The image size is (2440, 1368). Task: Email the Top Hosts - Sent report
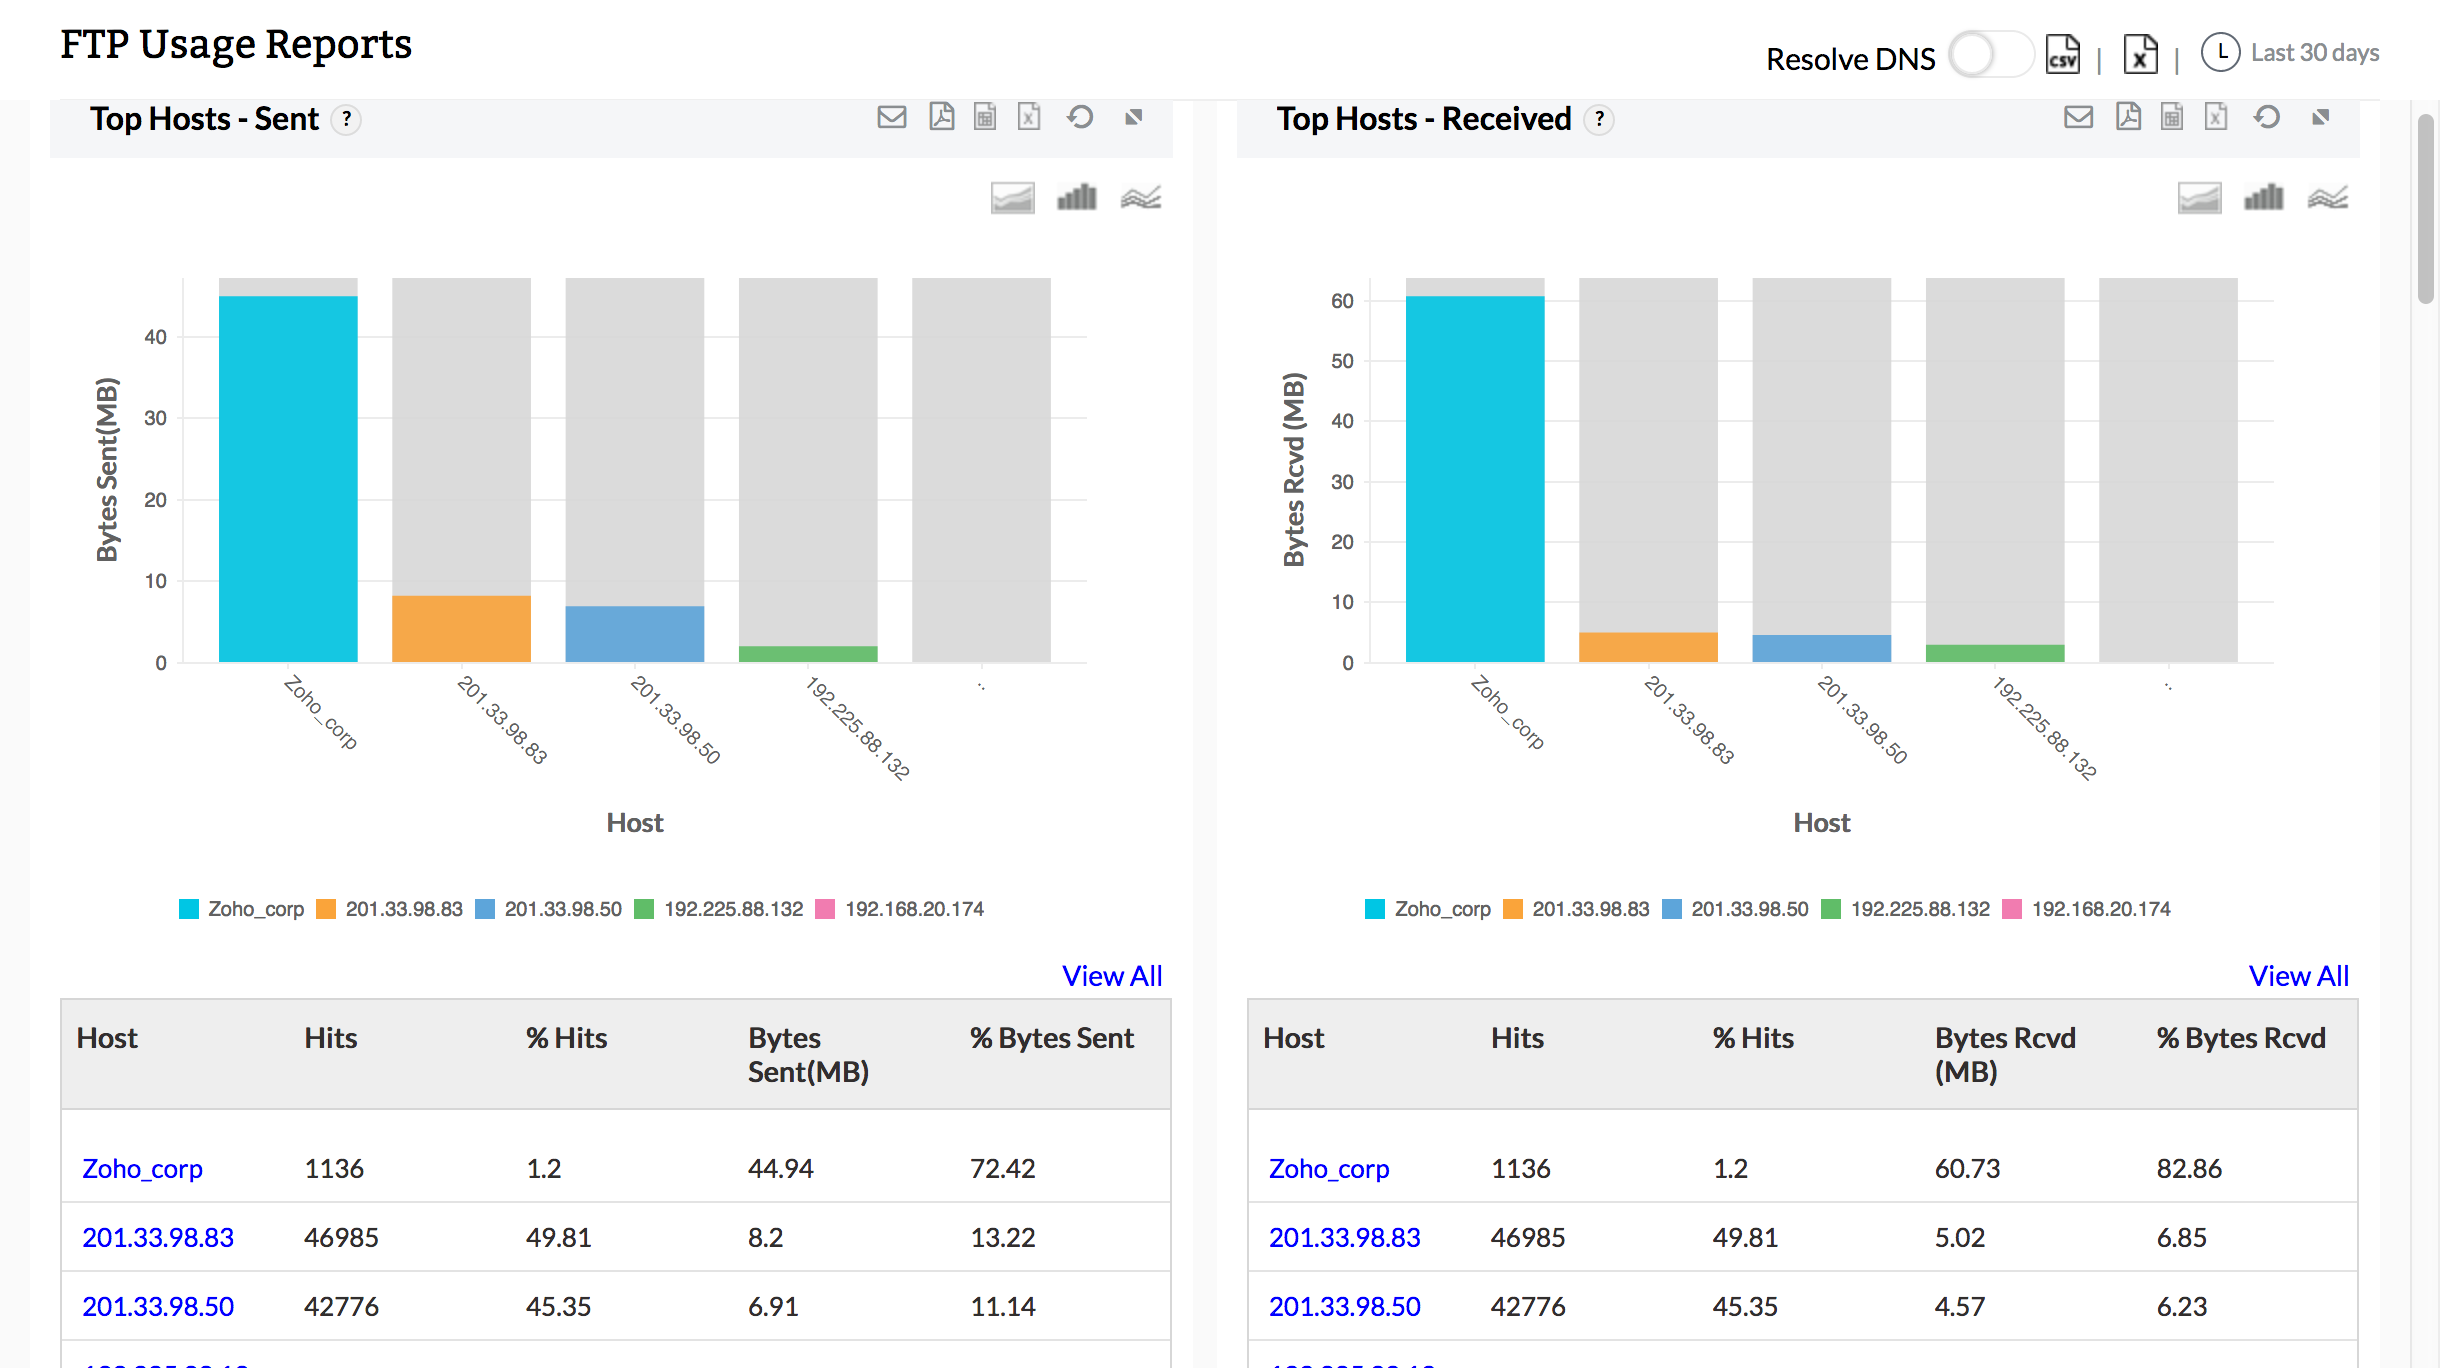(x=891, y=118)
